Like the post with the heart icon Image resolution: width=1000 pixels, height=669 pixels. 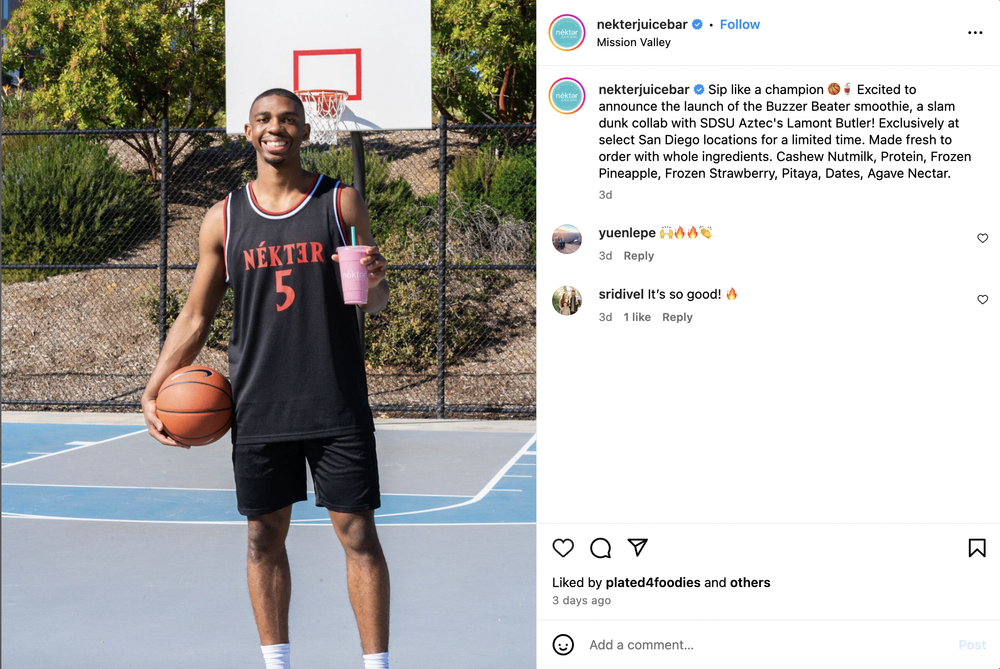562,548
